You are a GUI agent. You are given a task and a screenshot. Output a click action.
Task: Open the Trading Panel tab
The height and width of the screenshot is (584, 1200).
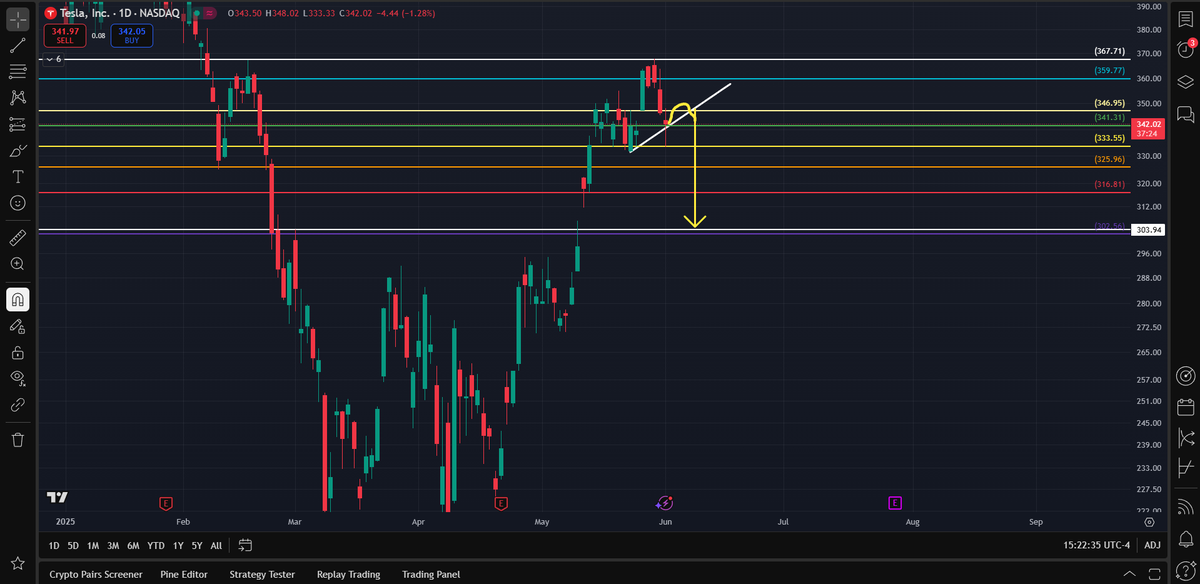pyautogui.click(x=431, y=574)
